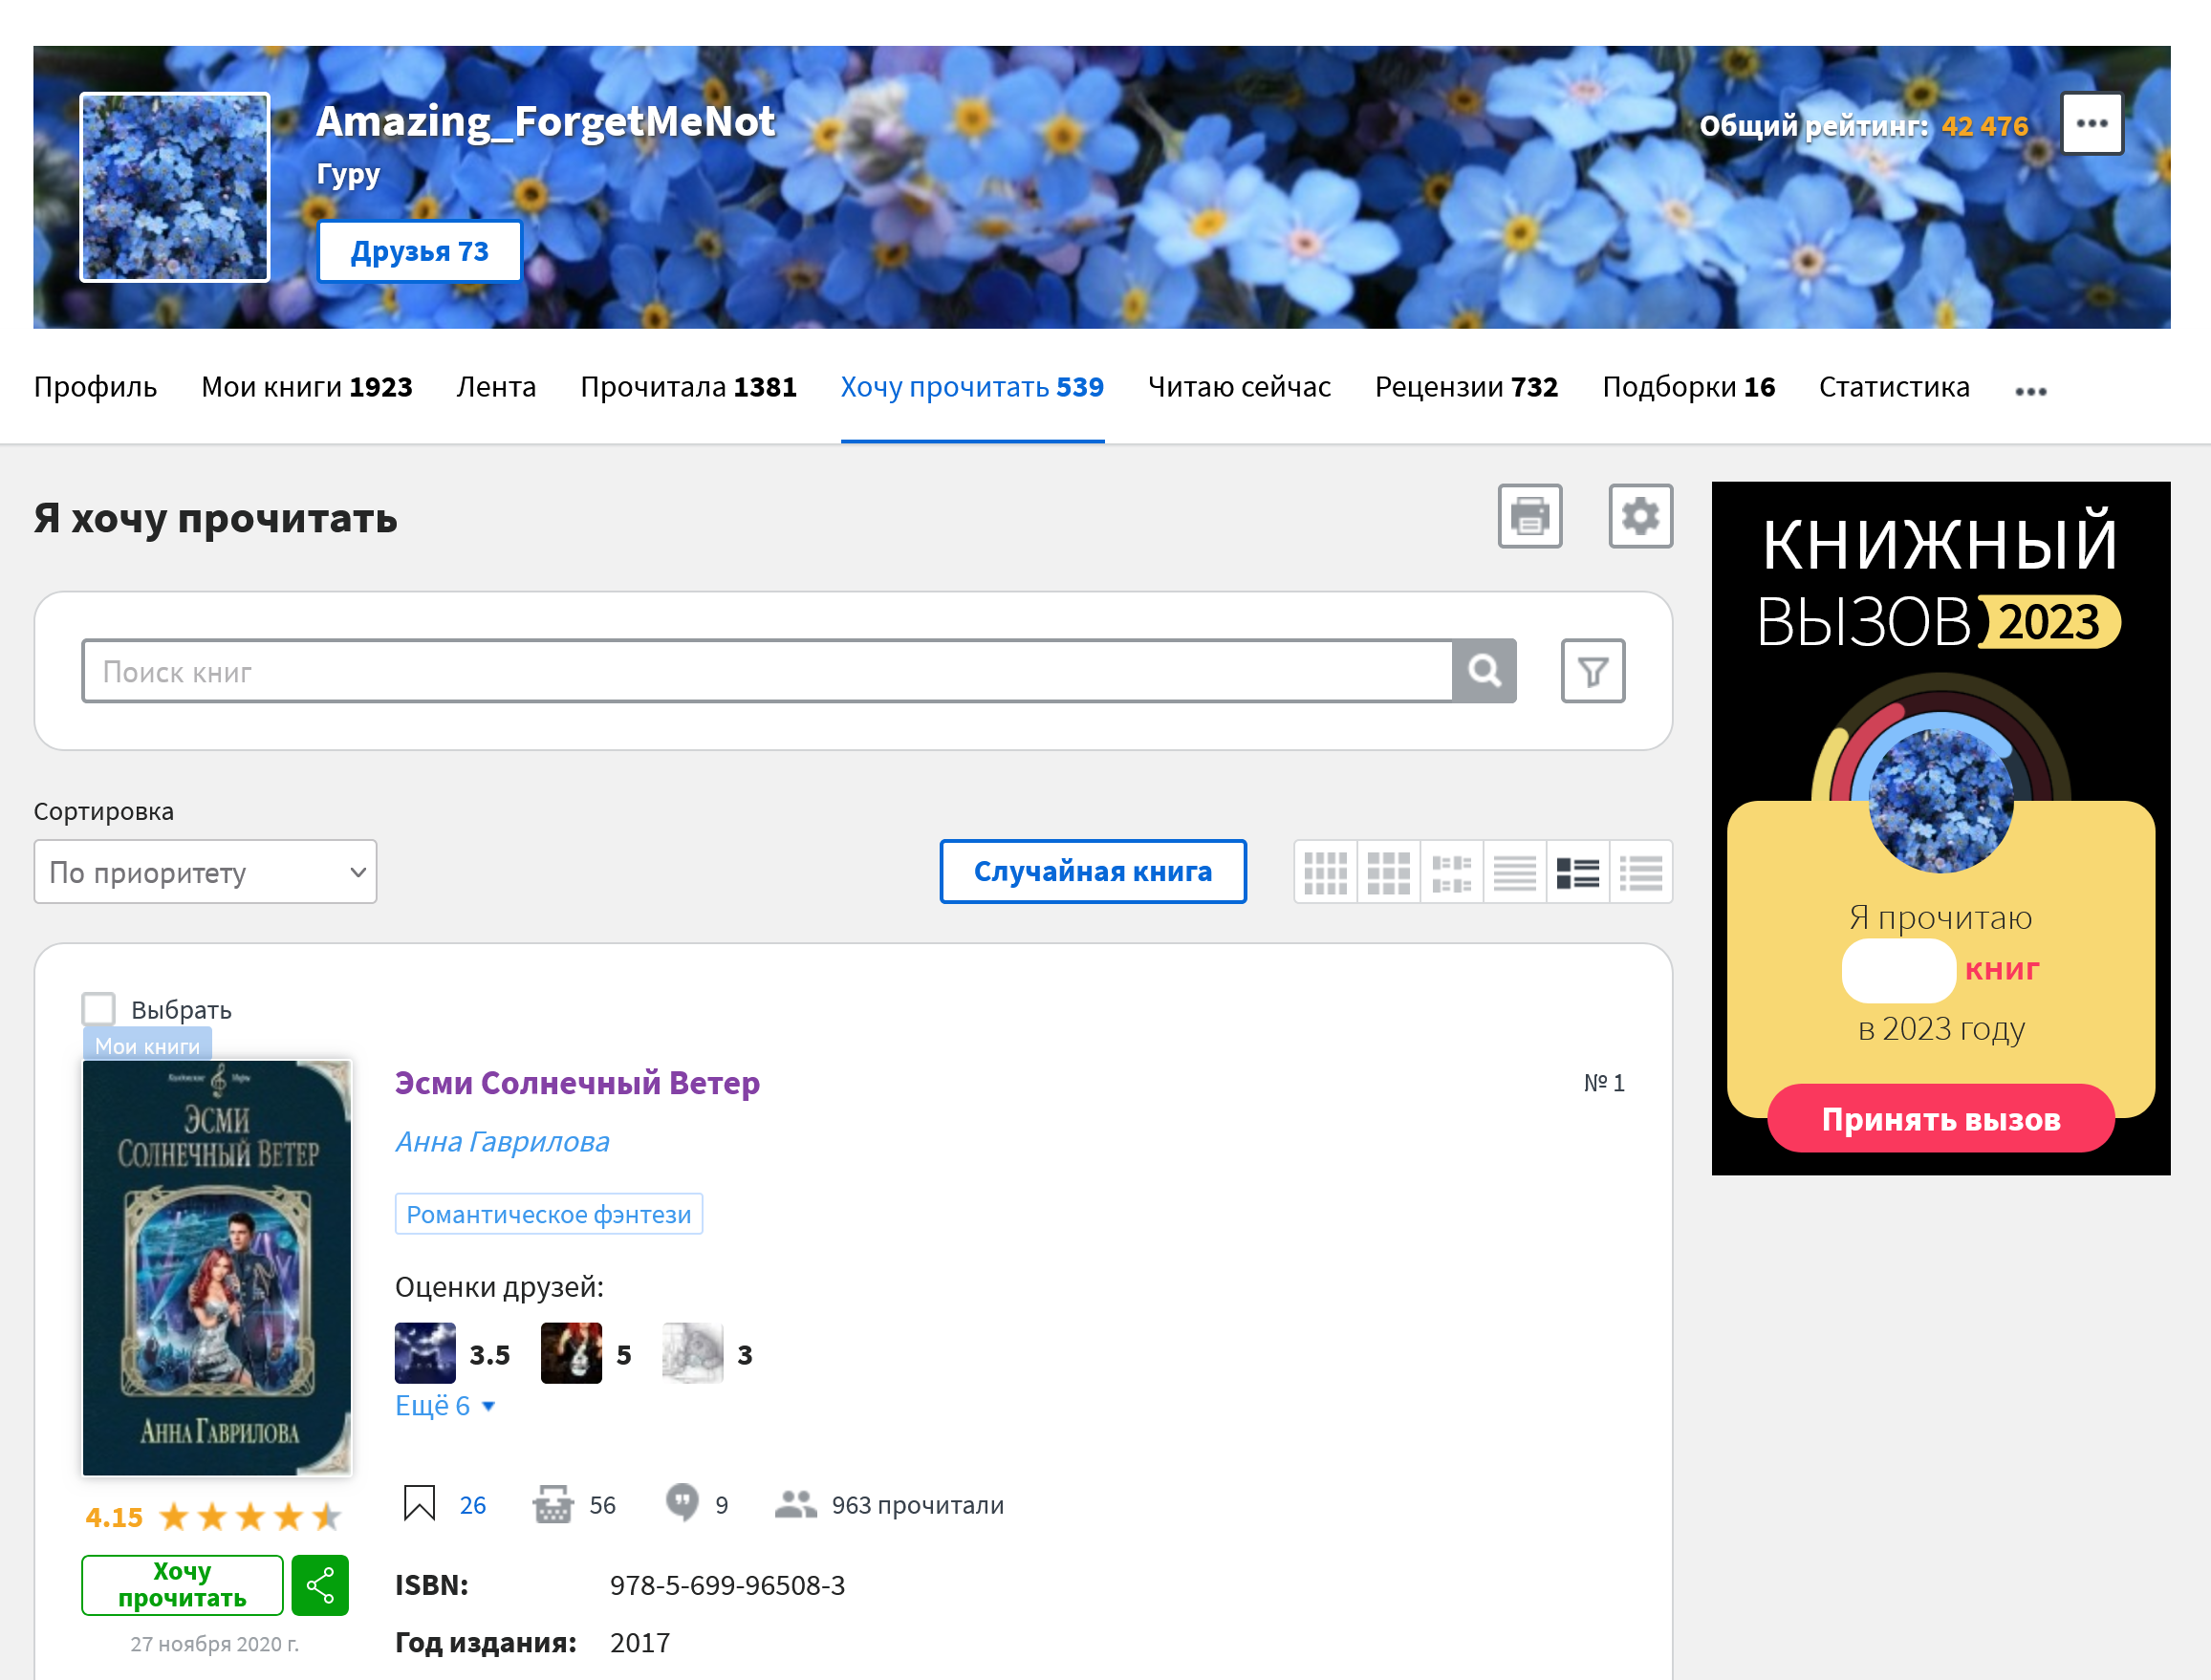The image size is (2211, 1680).
Task: Click the Друзья 73 button
Action: click(419, 251)
